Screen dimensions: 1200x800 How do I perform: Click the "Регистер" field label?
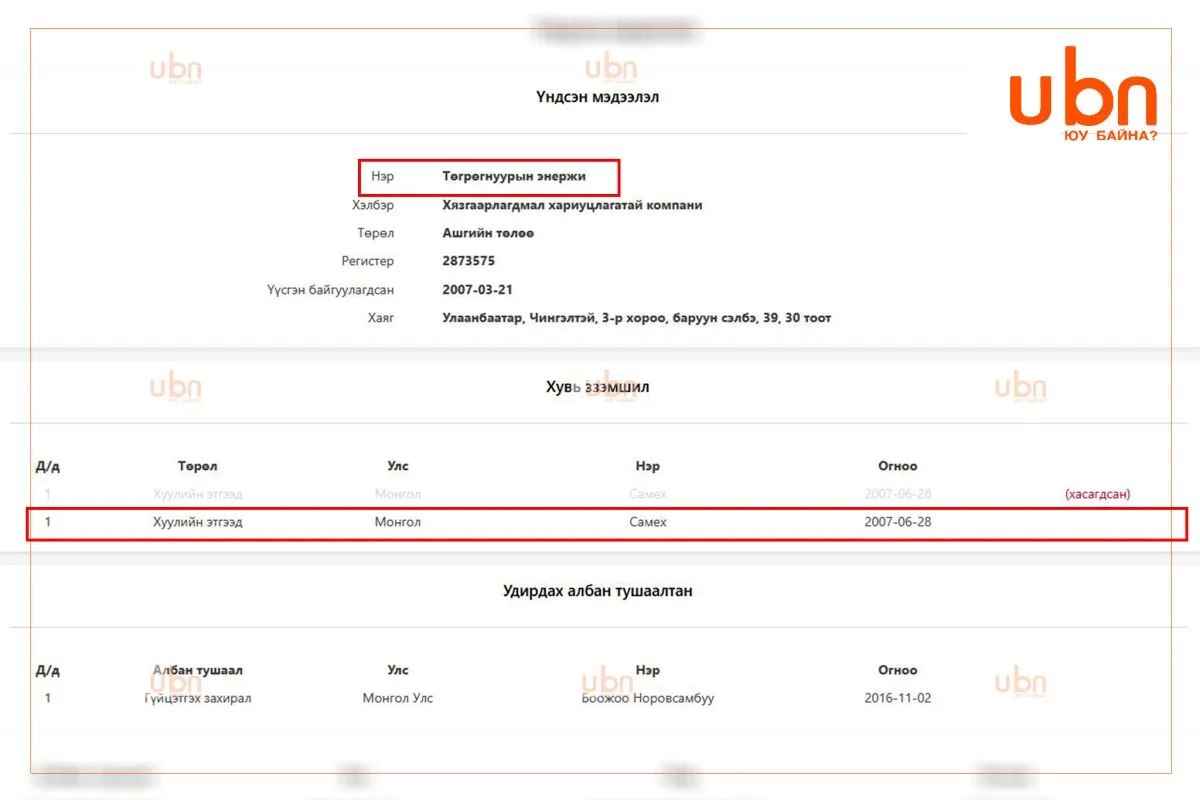click(367, 261)
